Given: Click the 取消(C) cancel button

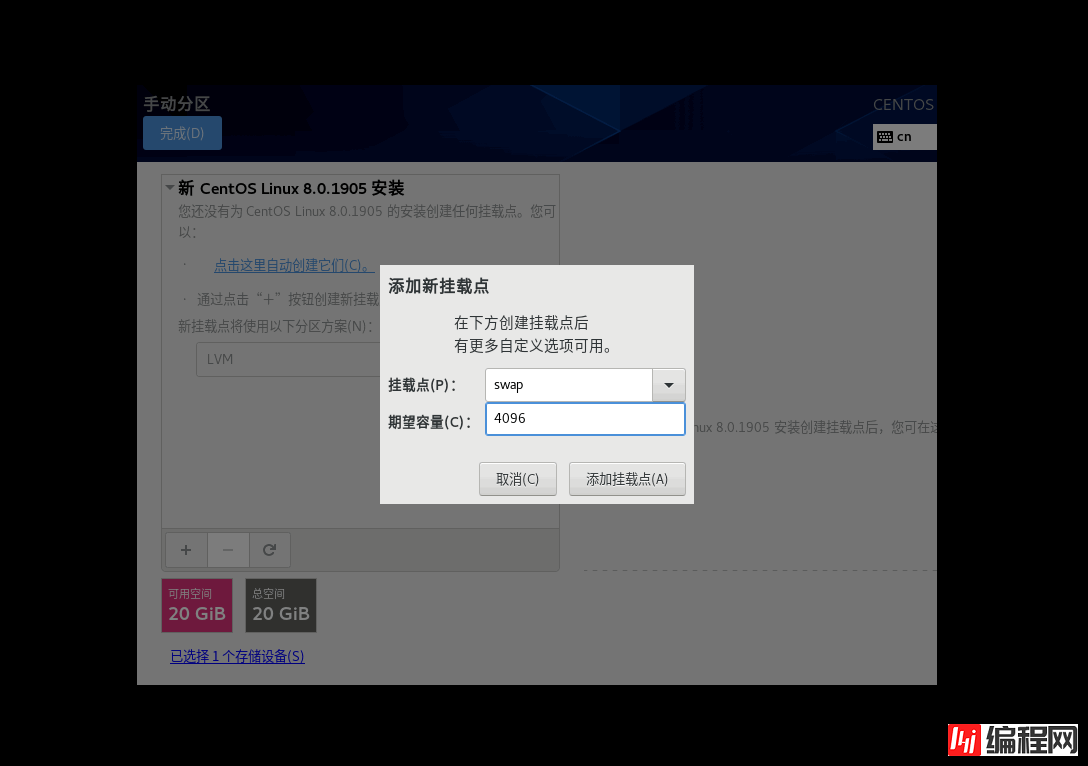Looking at the screenshot, I should click(x=517, y=479).
